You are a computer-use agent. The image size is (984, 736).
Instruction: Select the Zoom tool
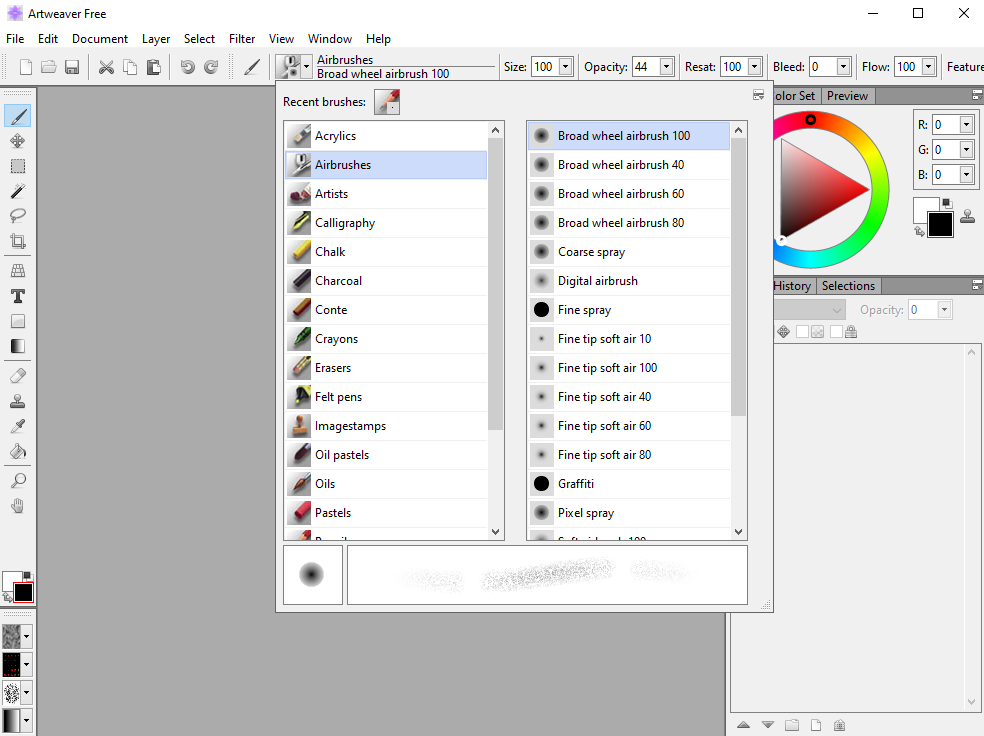point(18,481)
